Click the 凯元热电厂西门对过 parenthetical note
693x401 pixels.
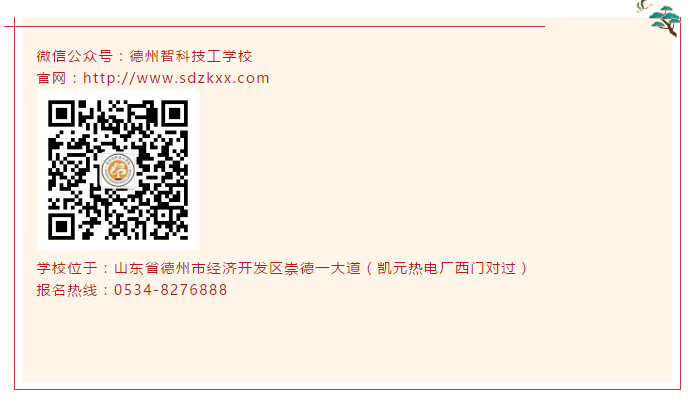click(x=446, y=268)
